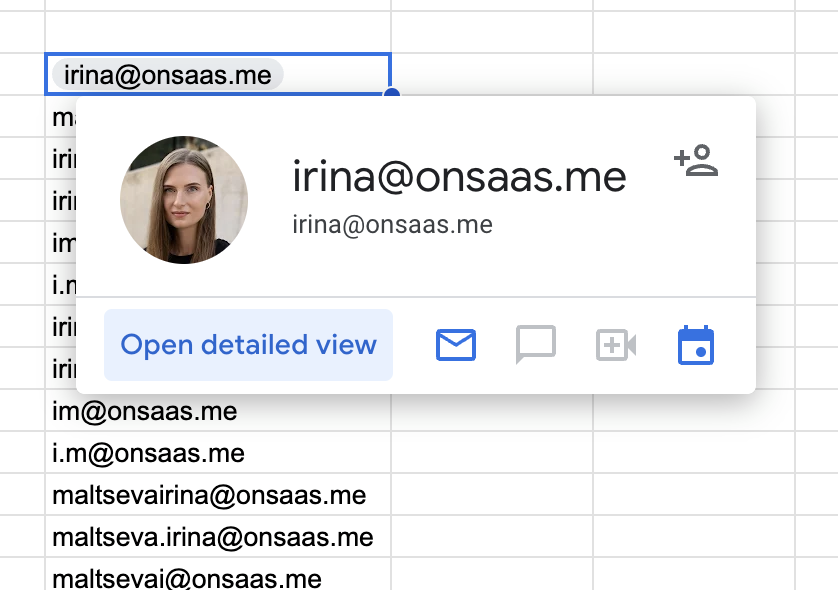Start a video call with camera icon
This screenshot has width=838, height=590.
616,345
